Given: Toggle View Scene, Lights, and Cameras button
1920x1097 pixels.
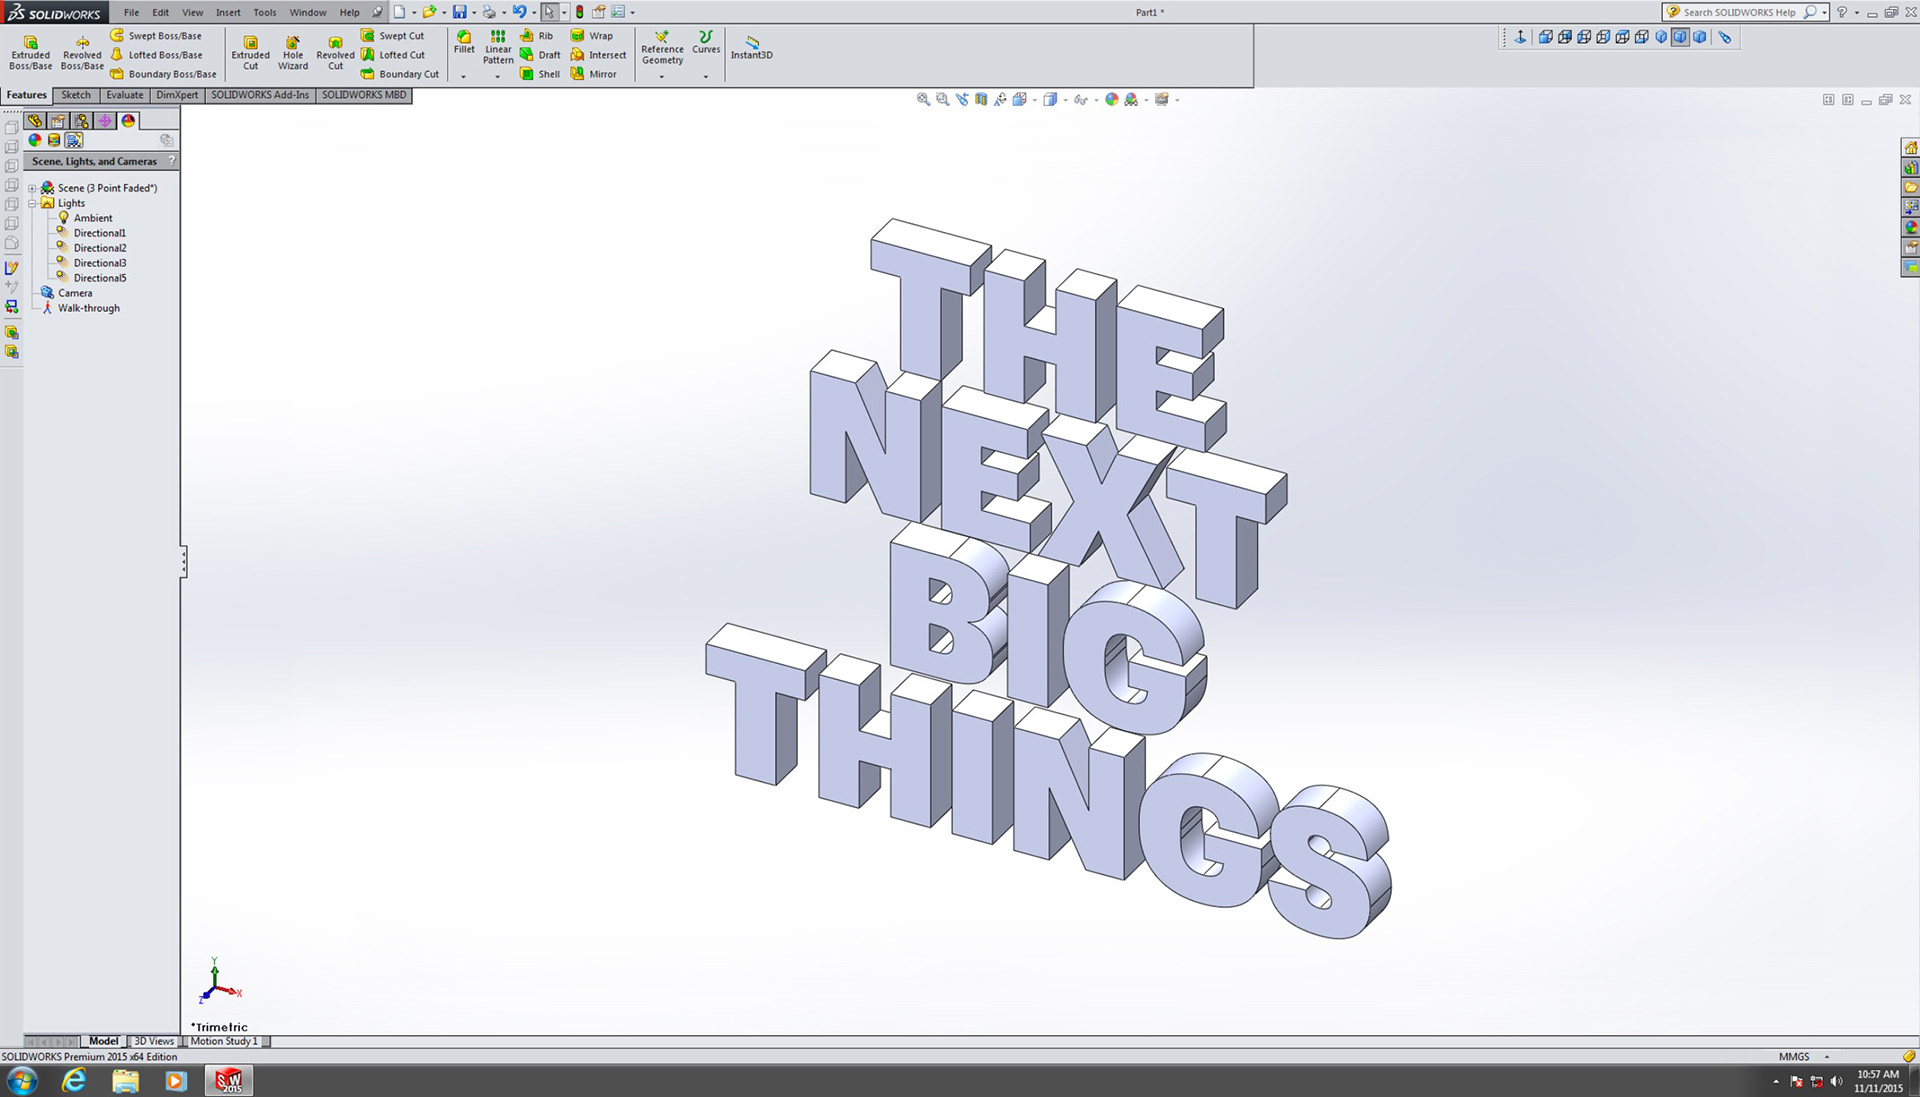Looking at the screenshot, I should tap(74, 140).
